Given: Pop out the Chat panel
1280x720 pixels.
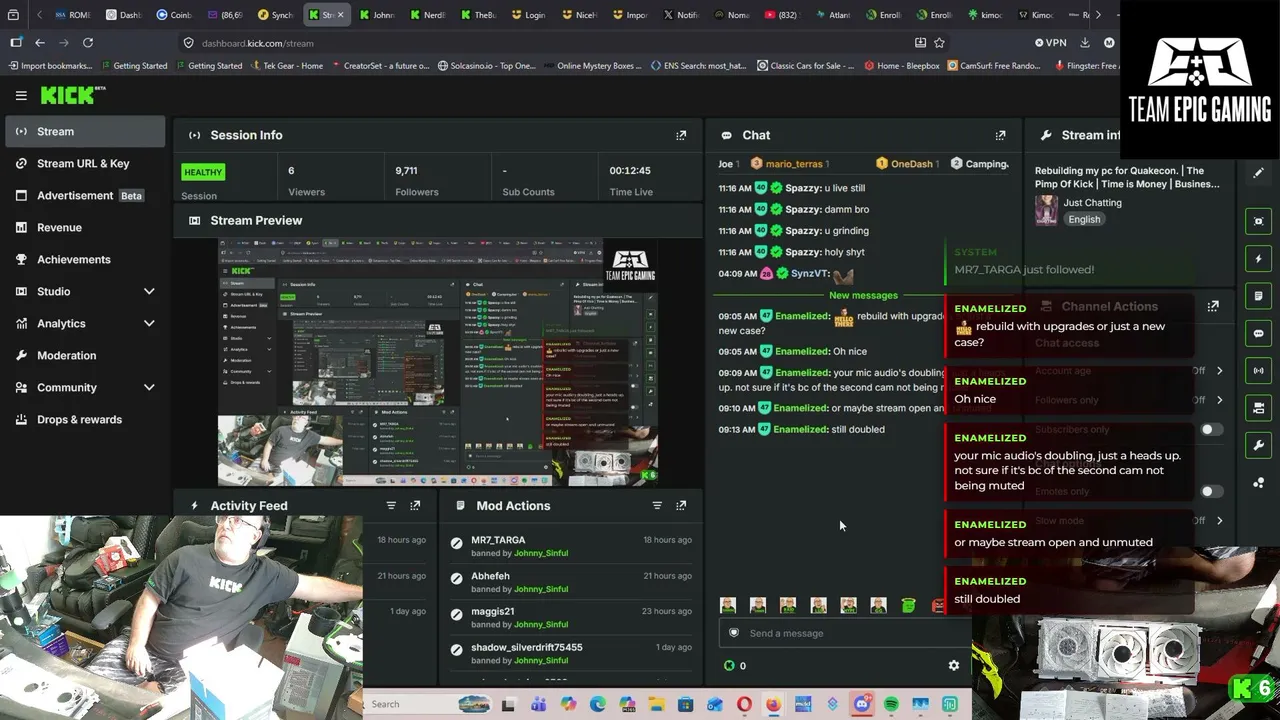Looking at the screenshot, I should (1000, 135).
